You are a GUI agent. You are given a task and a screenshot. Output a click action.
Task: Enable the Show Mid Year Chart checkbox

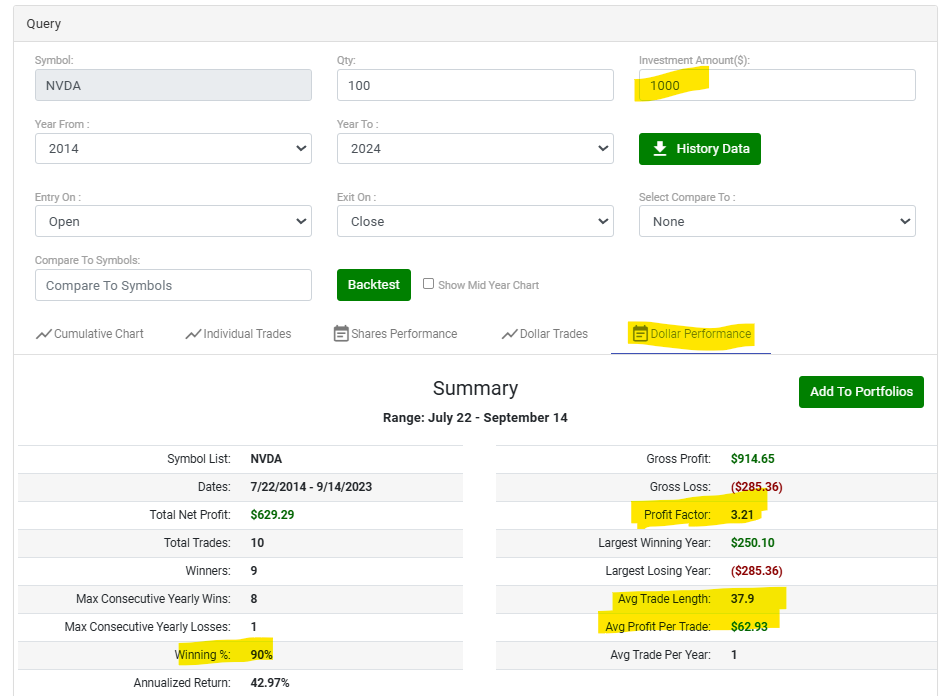tap(429, 284)
